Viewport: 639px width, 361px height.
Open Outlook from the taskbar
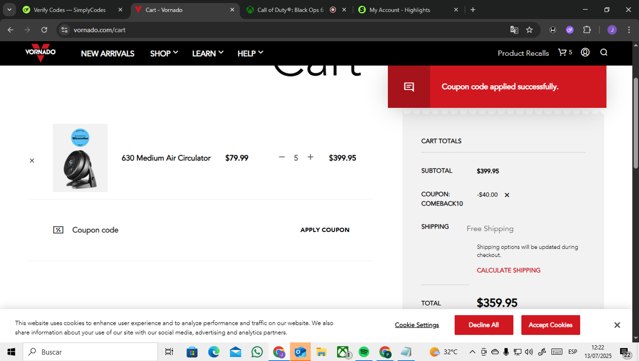pyautogui.click(x=300, y=352)
